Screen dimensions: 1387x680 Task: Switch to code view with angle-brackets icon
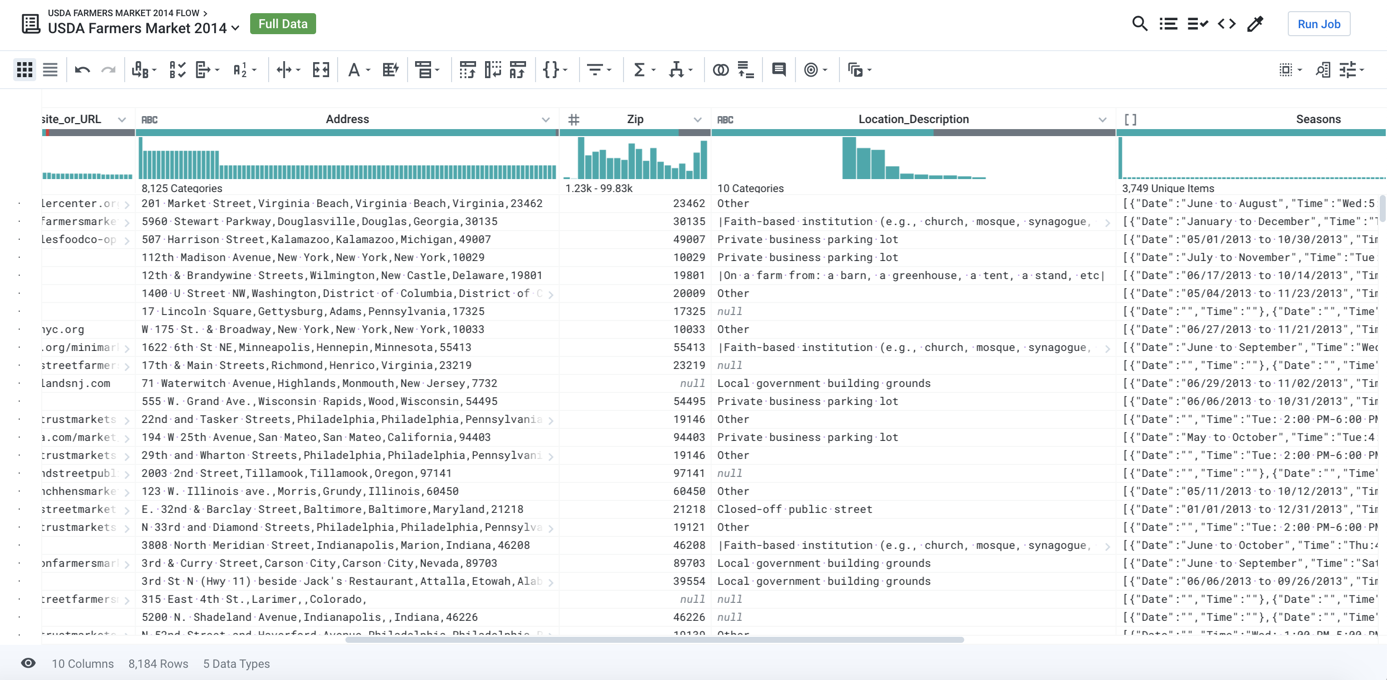point(1227,23)
